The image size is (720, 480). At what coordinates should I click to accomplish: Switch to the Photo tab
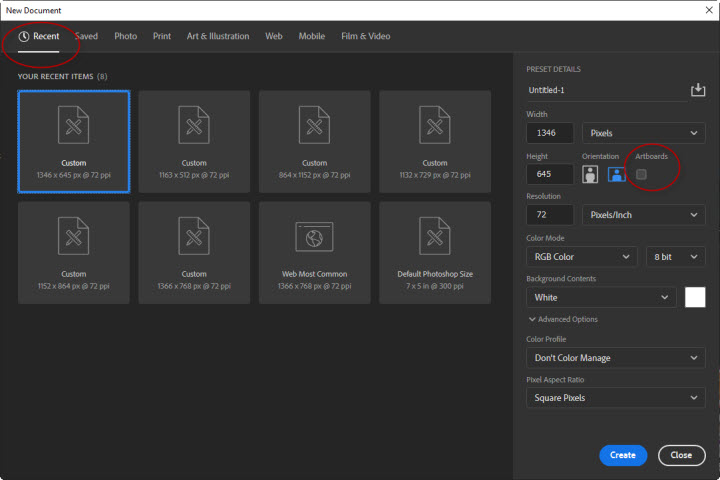click(x=126, y=36)
